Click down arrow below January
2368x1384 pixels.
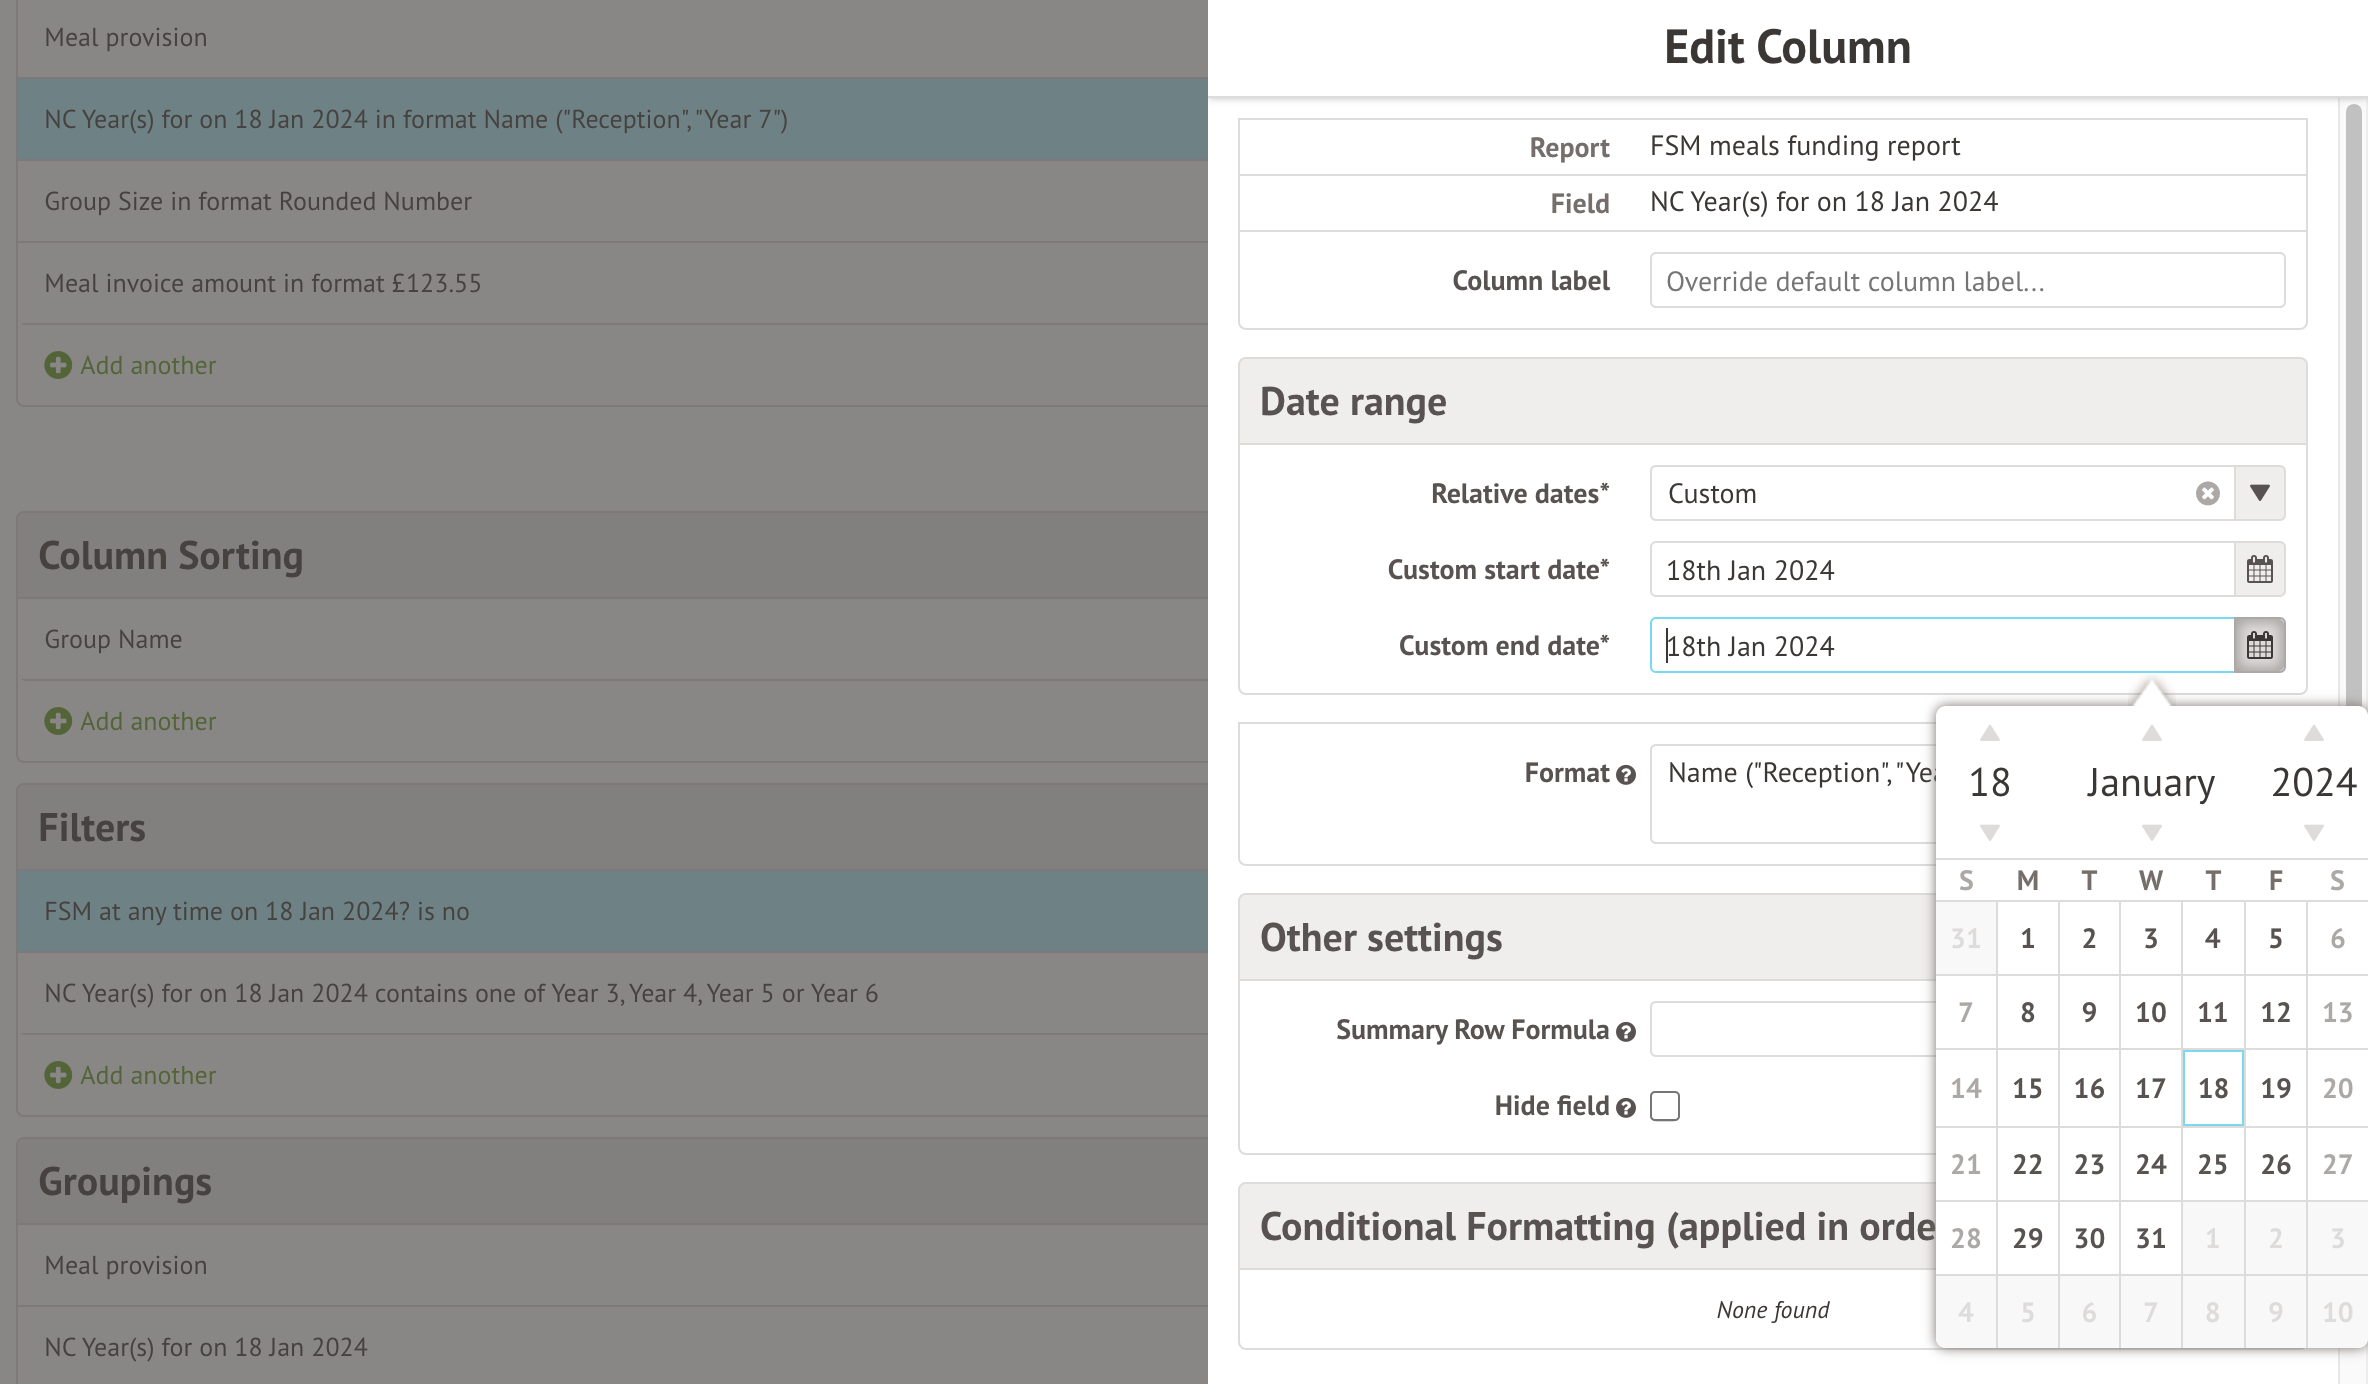[x=2150, y=831]
